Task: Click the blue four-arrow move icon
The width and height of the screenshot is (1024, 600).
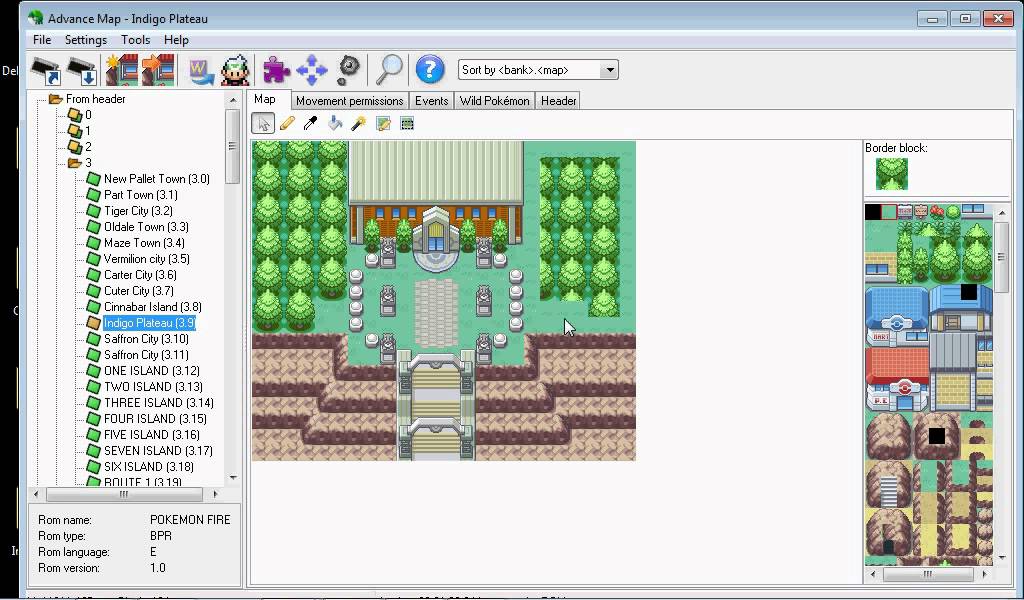Action: 312,70
